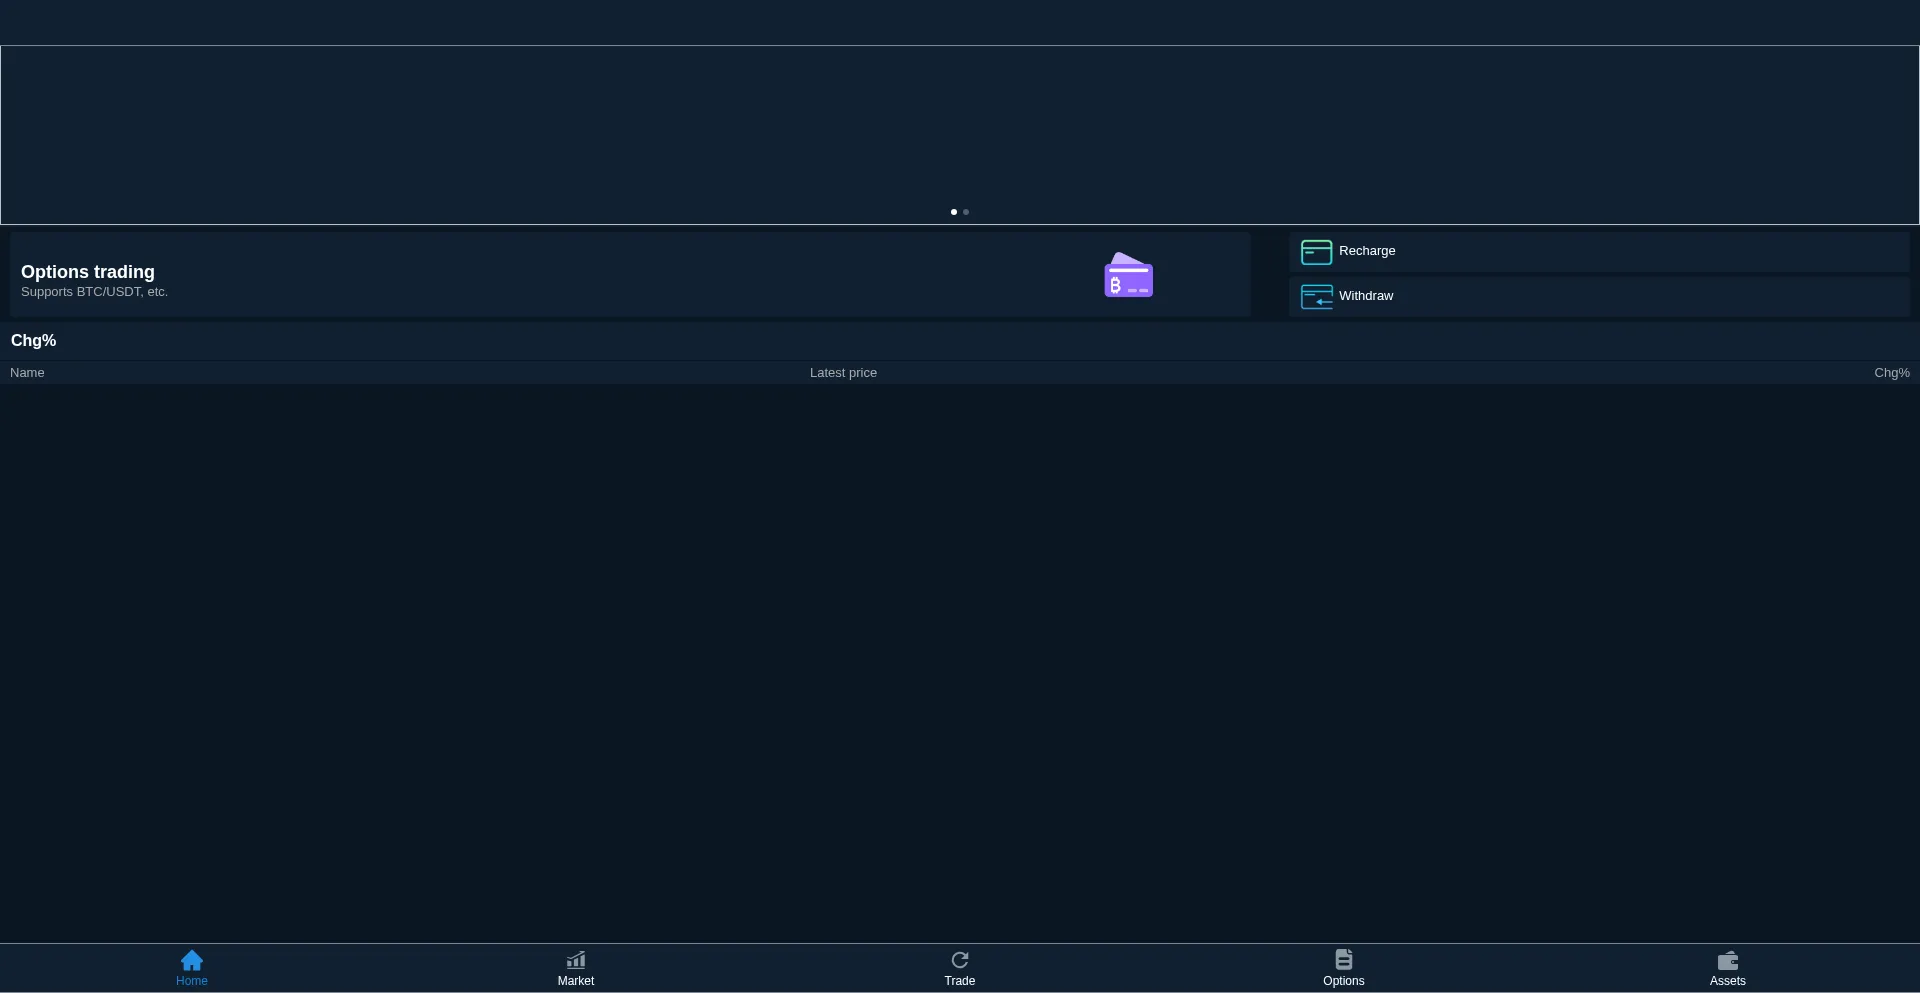Open Market via the bar chart icon
1920x993 pixels.
tap(576, 960)
